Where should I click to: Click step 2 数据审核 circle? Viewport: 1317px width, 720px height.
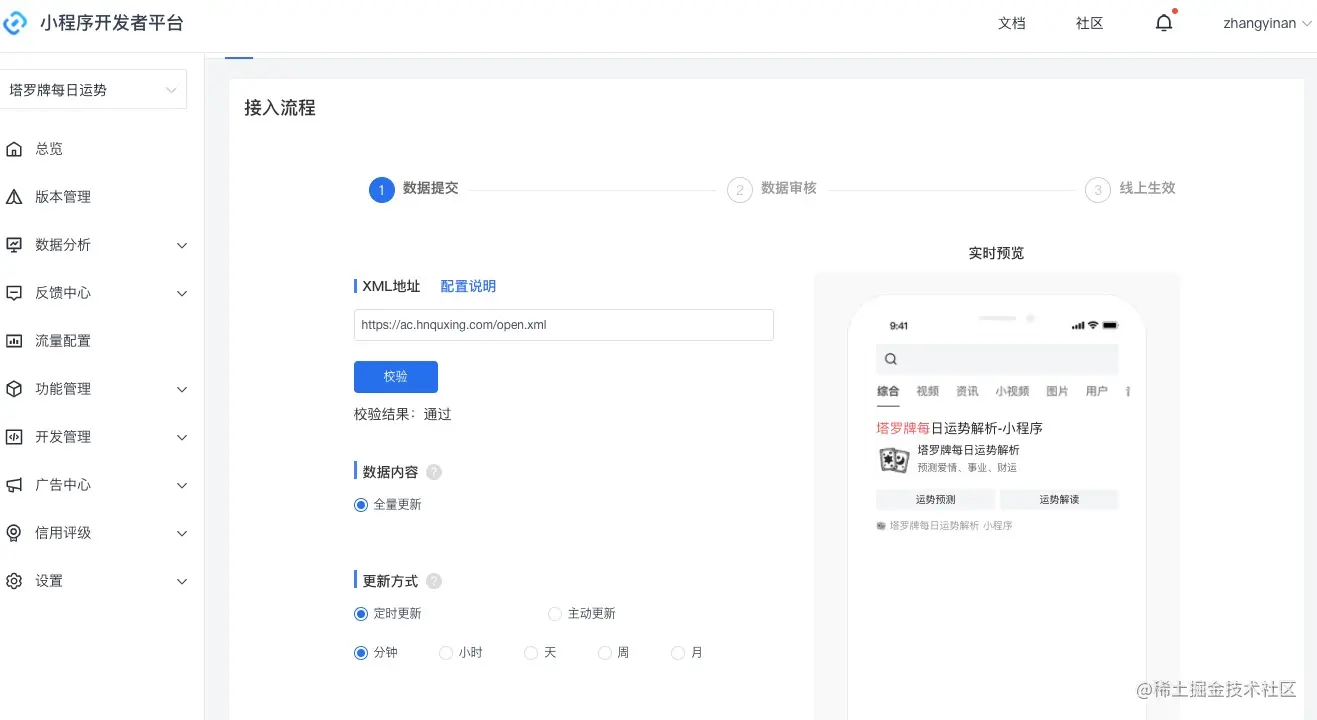[740, 189]
